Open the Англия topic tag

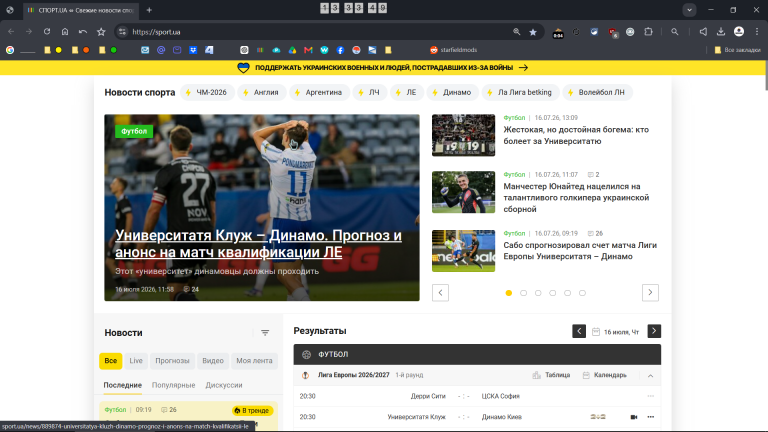[x=262, y=93]
